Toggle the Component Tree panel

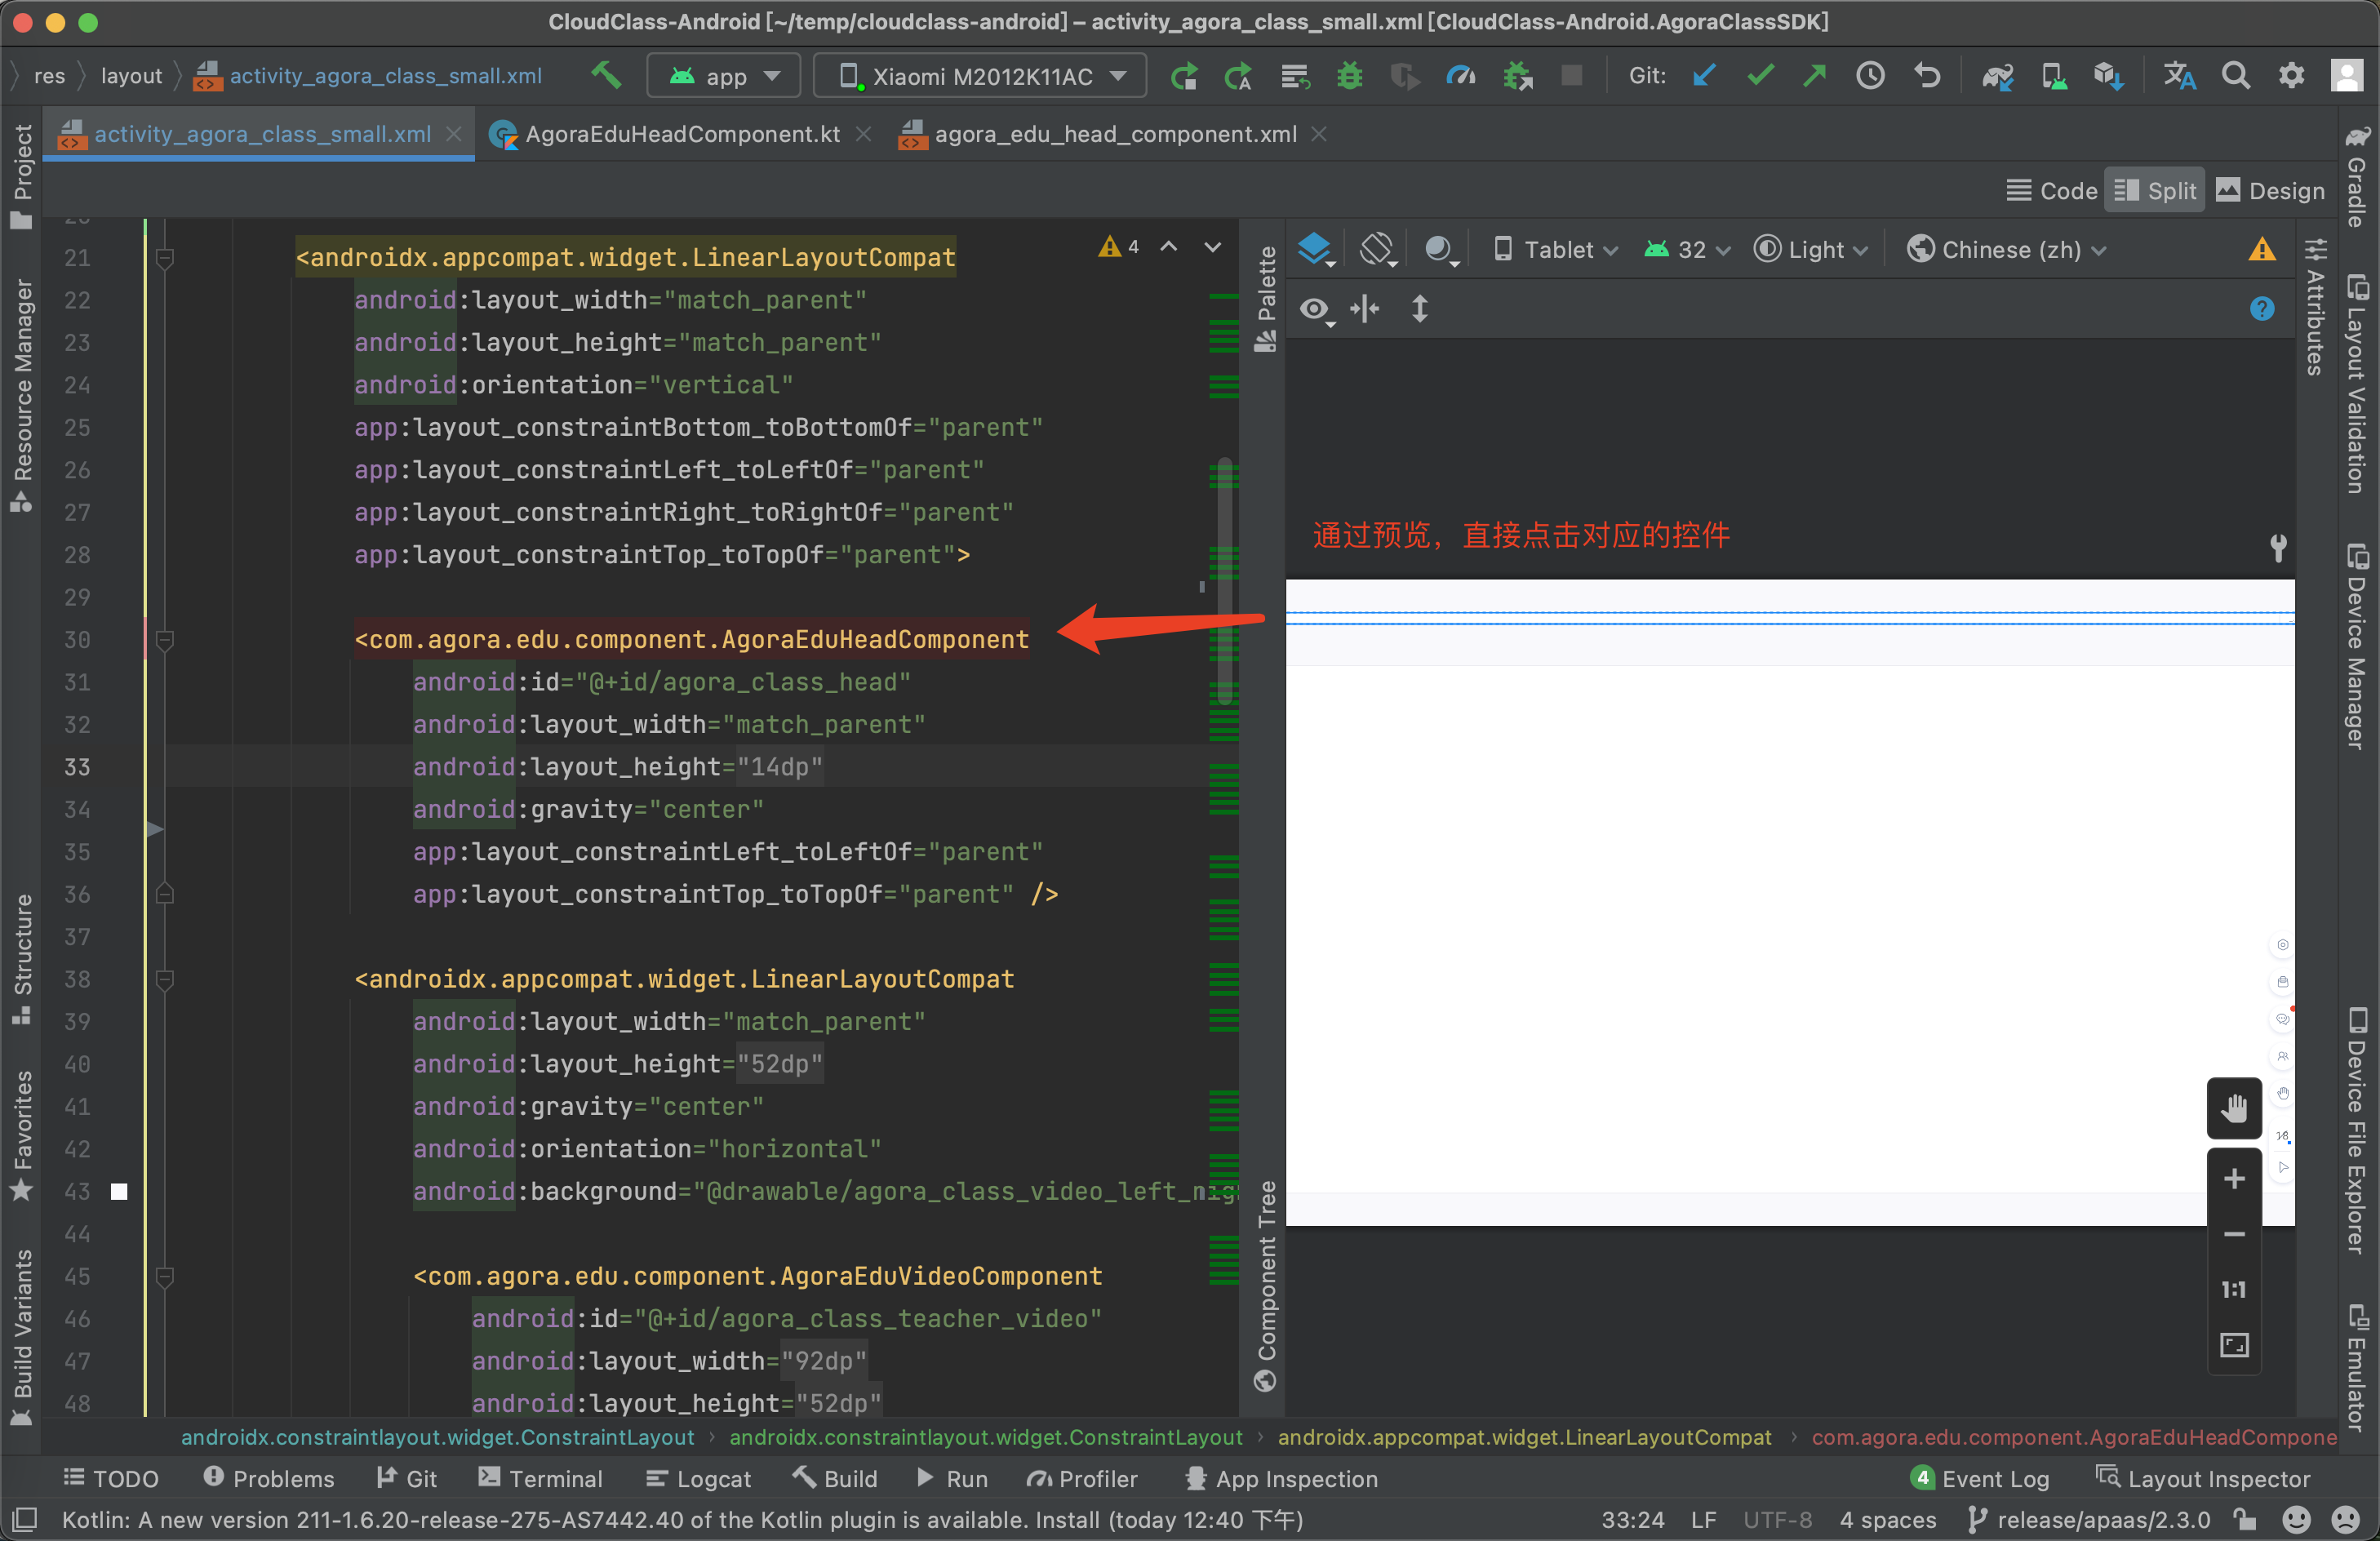tap(1265, 1286)
